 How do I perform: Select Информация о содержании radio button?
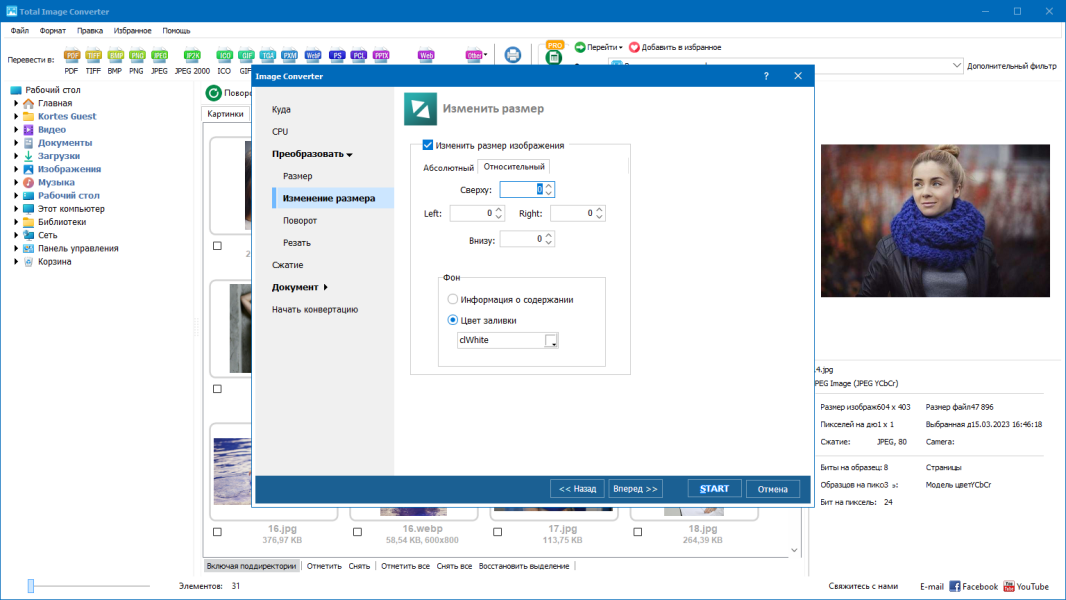click(x=453, y=299)
